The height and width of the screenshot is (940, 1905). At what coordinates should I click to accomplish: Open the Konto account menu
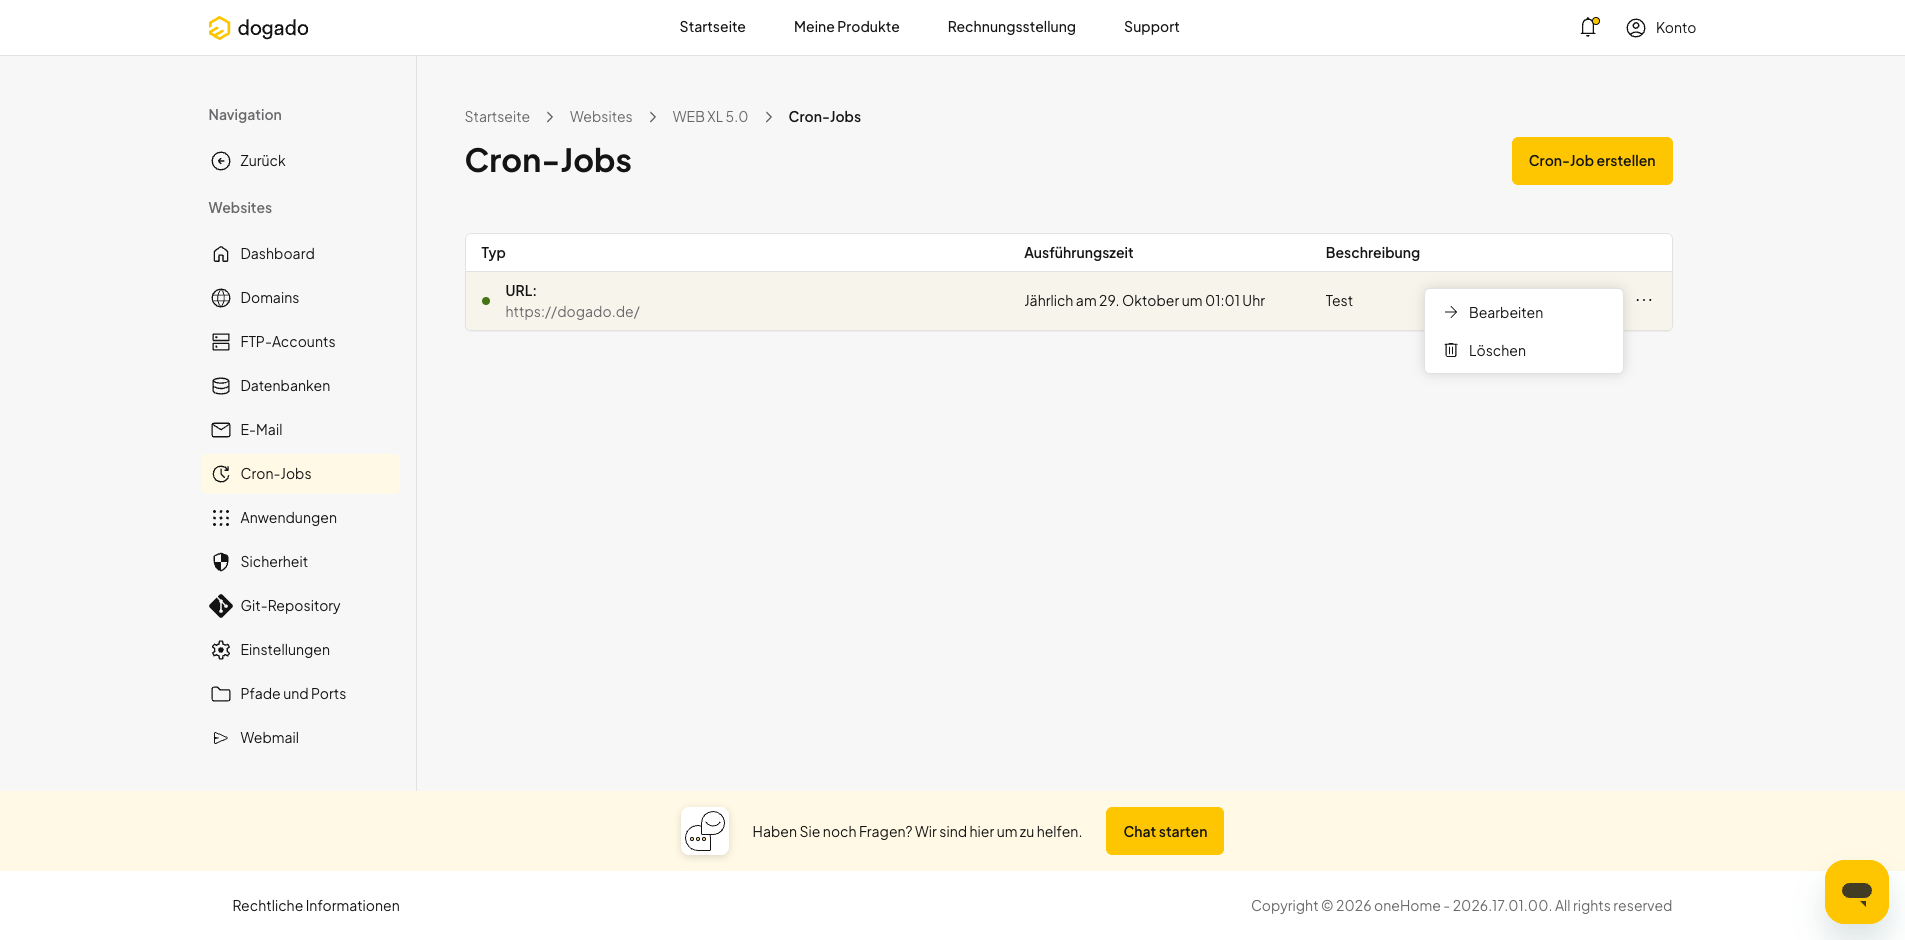click(1661, 28)
